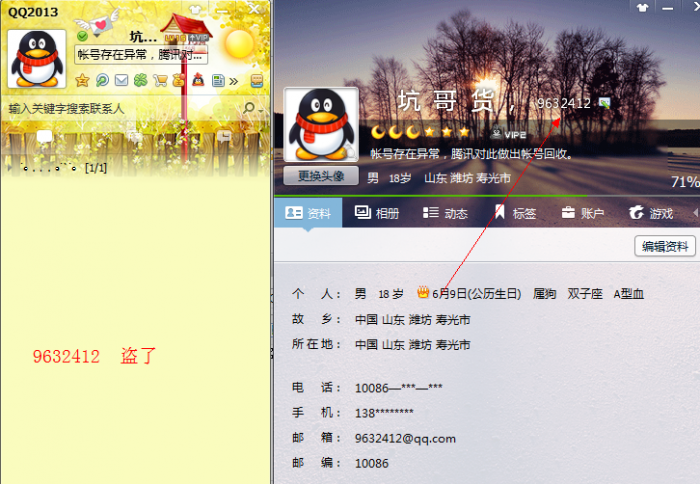Click the profile penguin avatar in profile window

(321, 124)
